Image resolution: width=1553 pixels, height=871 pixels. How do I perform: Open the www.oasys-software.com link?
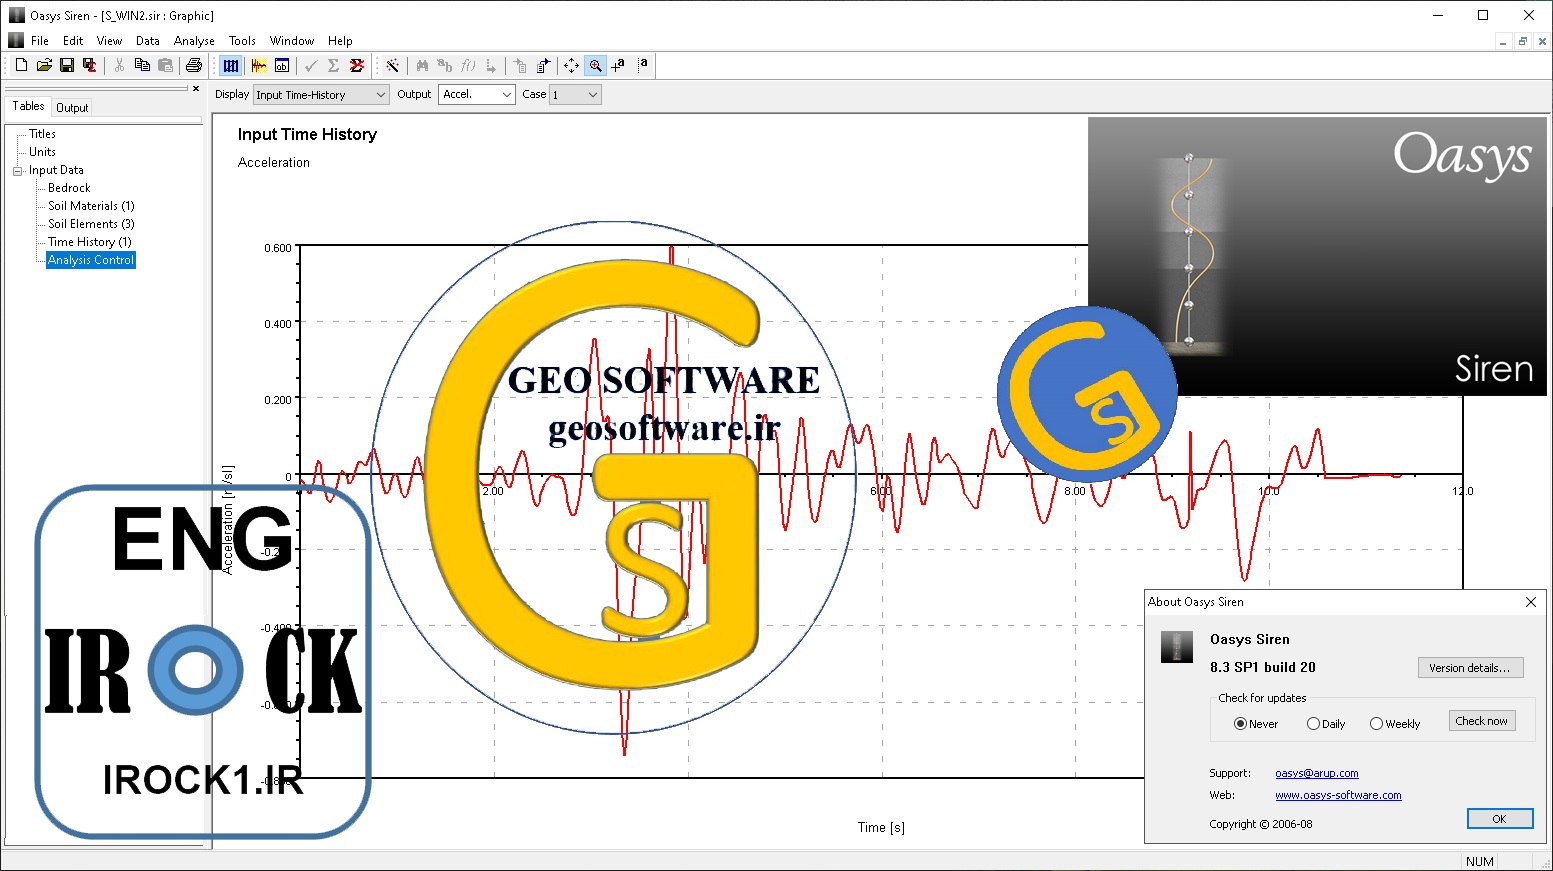click(x=1338, y=796)
